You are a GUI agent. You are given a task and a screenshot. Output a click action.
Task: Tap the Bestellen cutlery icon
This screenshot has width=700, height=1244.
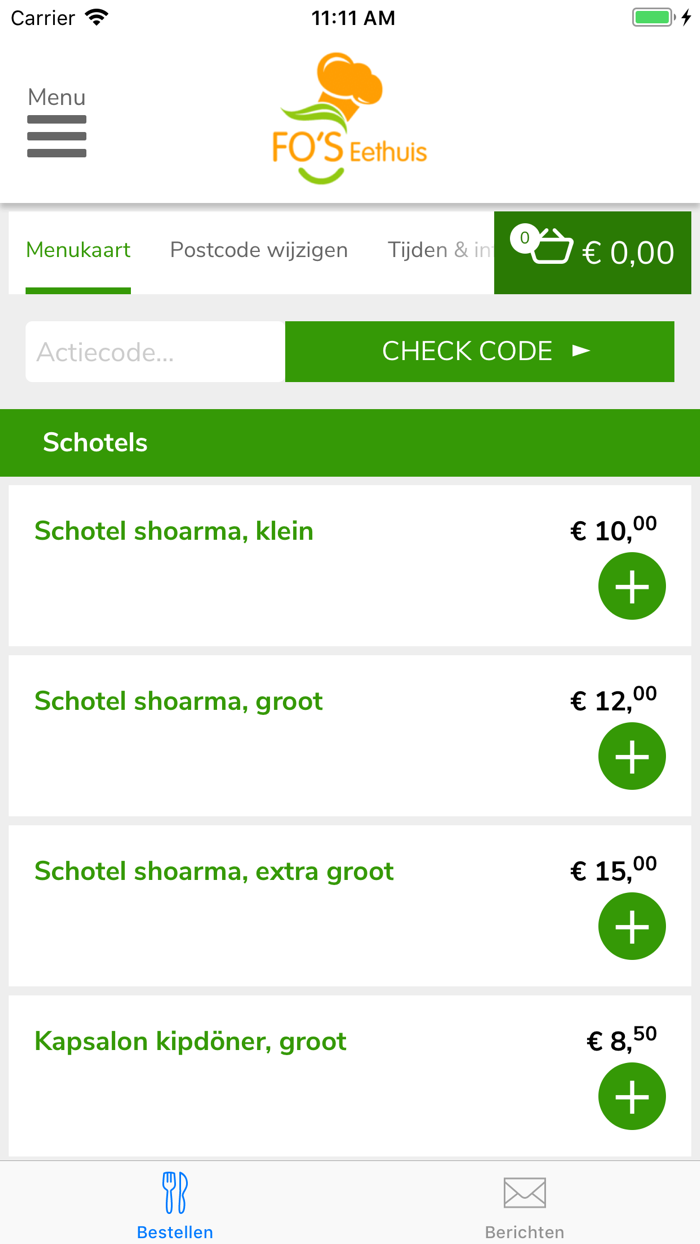pyautogui.click(x=175, y=1191)
